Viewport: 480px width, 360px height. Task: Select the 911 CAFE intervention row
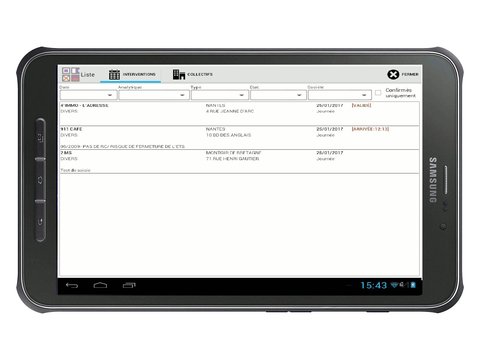[239, 138]
